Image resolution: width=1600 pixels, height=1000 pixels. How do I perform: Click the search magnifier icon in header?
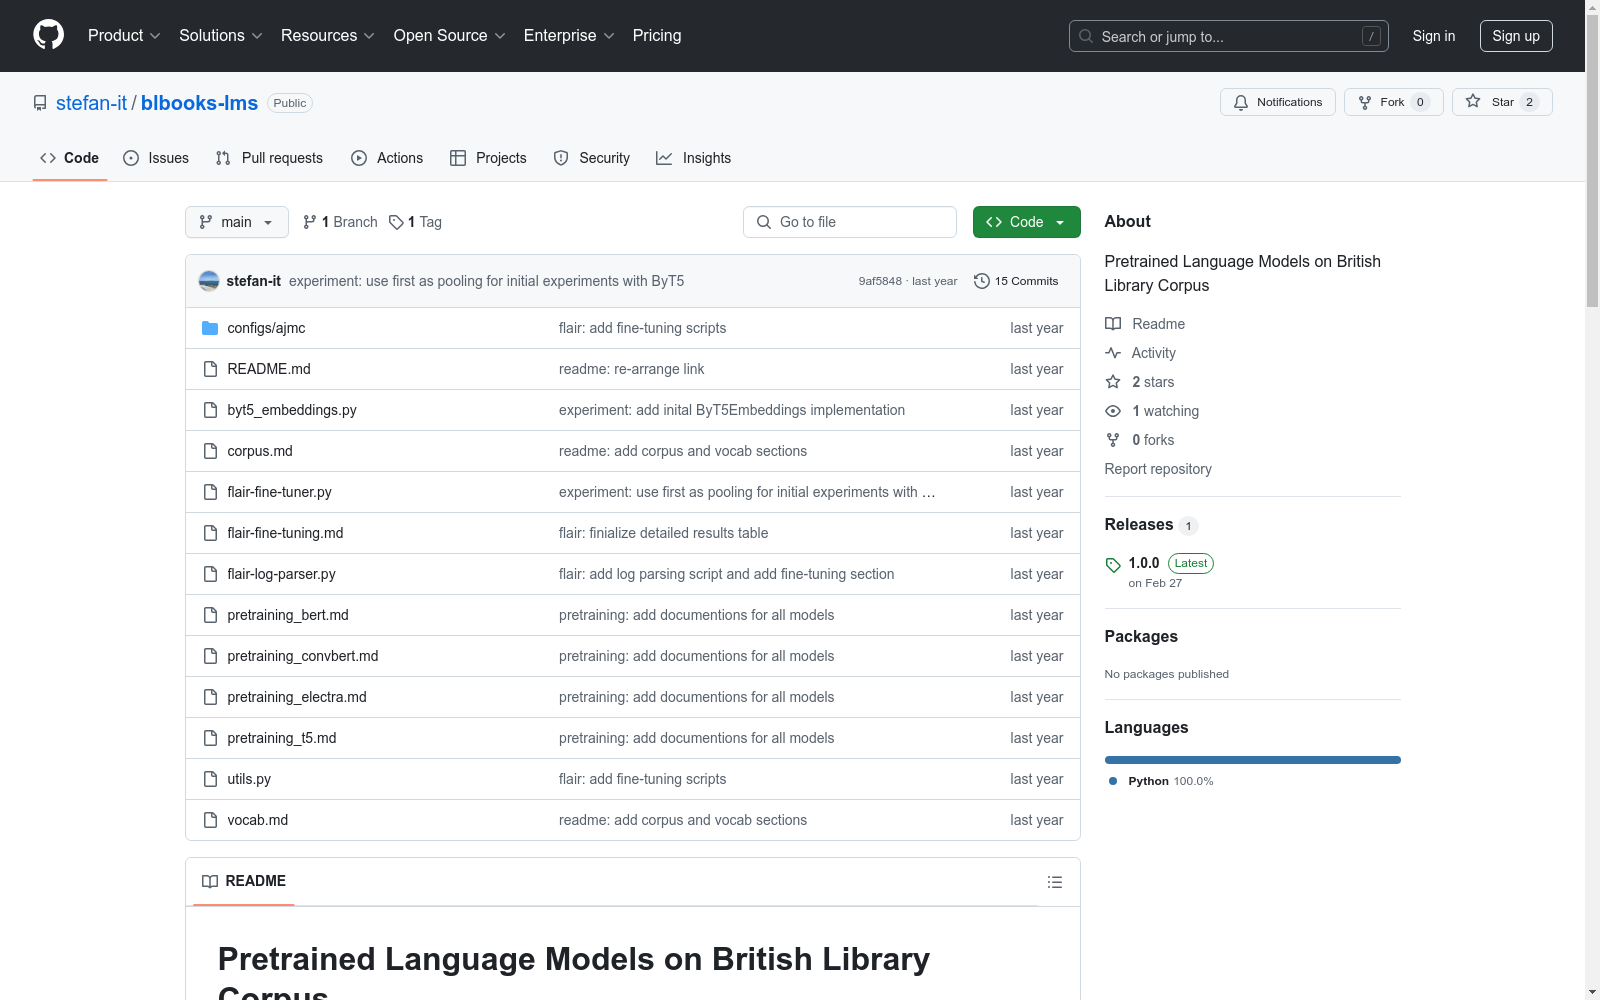pyautogui.click(x=1086, y=36)
